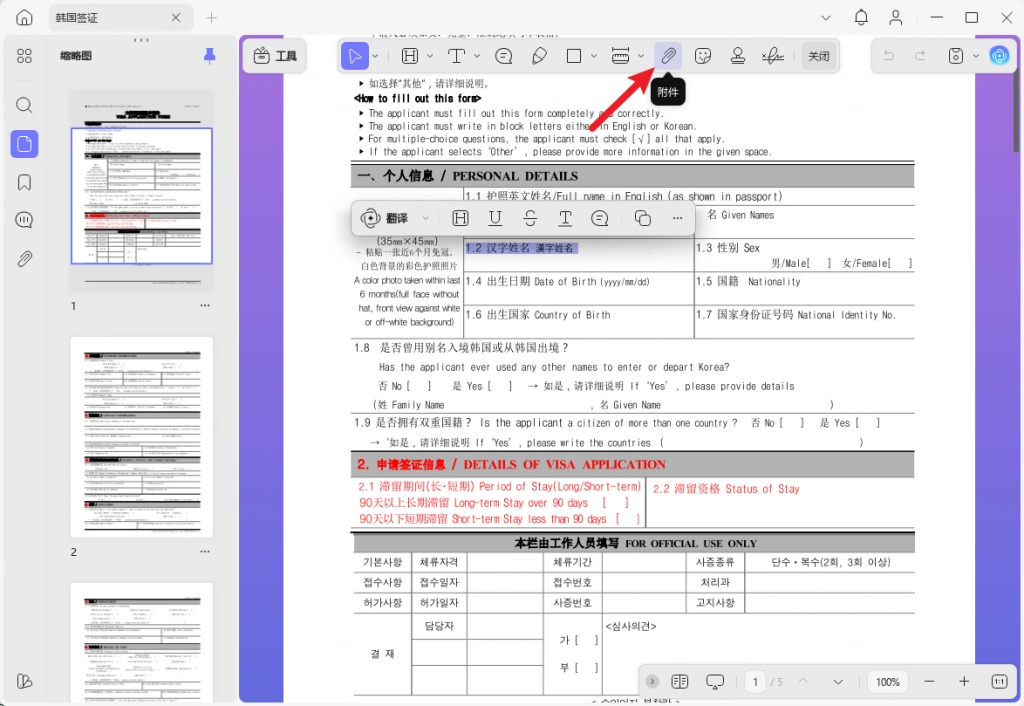Viewport: 1024px width, 706px height.
Task: Click the page number input field
Action: [756, 682]
